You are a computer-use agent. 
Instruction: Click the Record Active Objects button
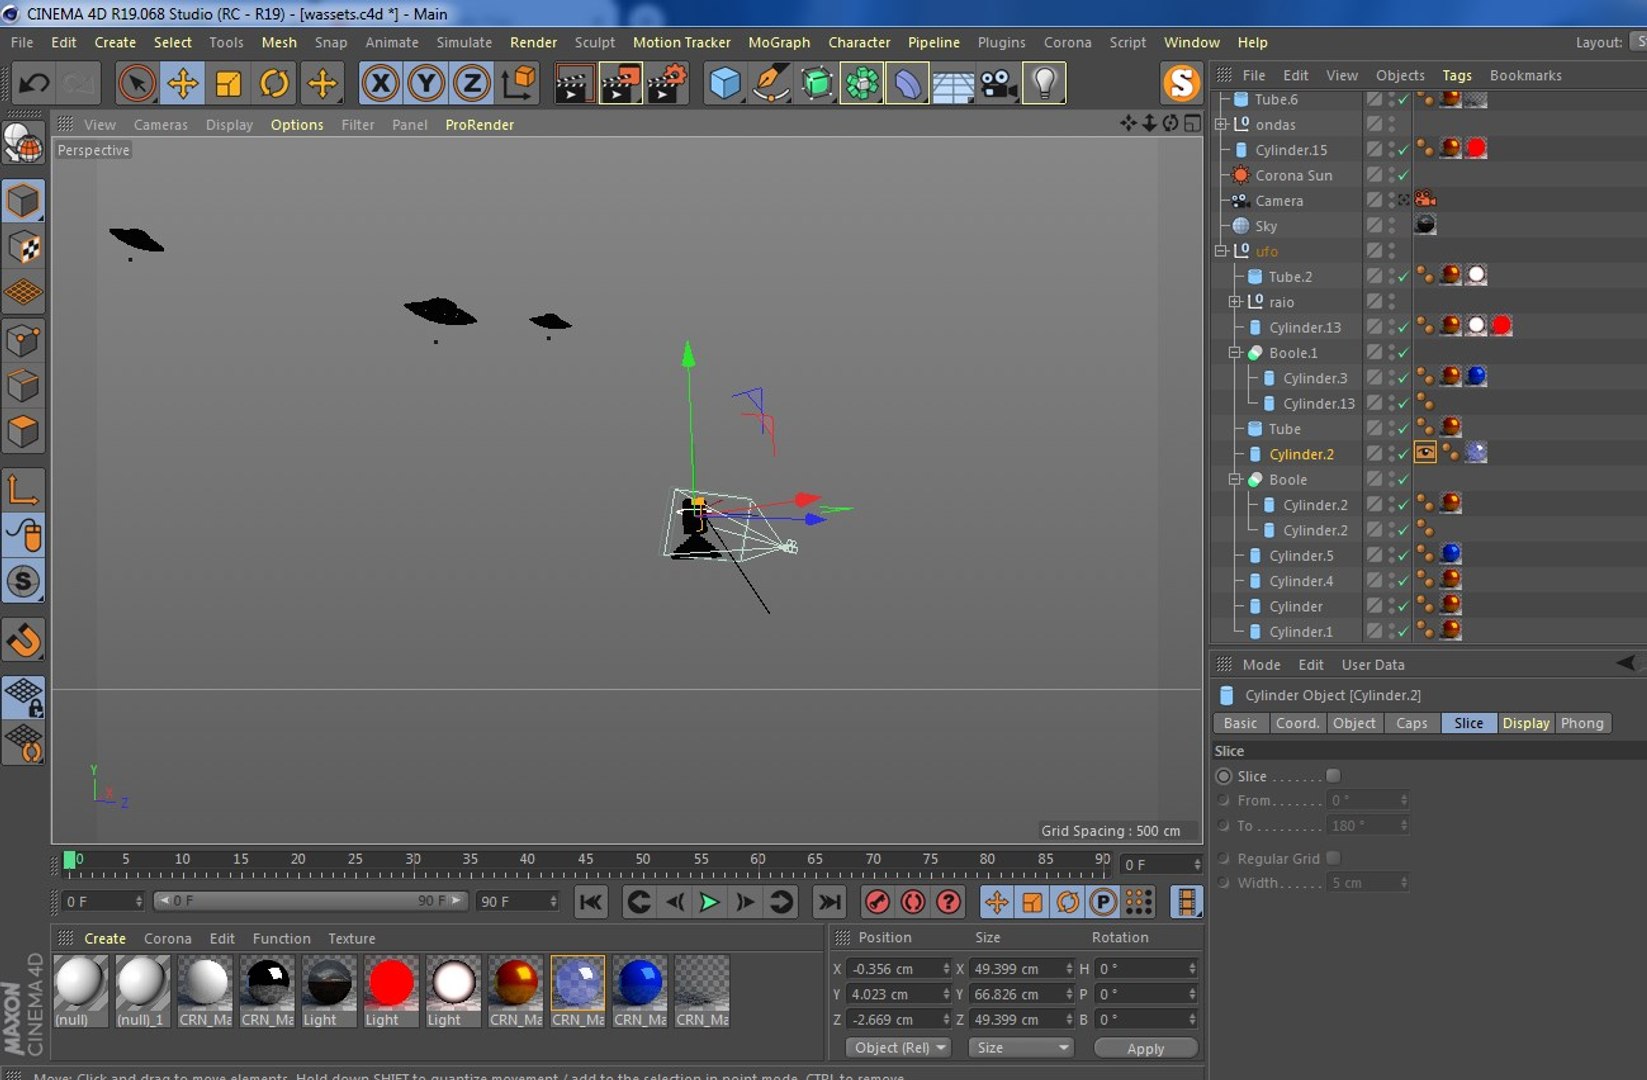pyautogui.click(x=877, y=902)
